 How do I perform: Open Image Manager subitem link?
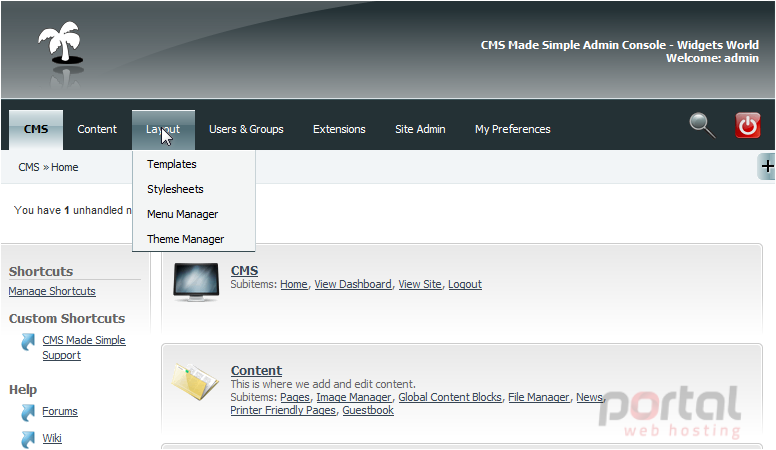[354, 397]
